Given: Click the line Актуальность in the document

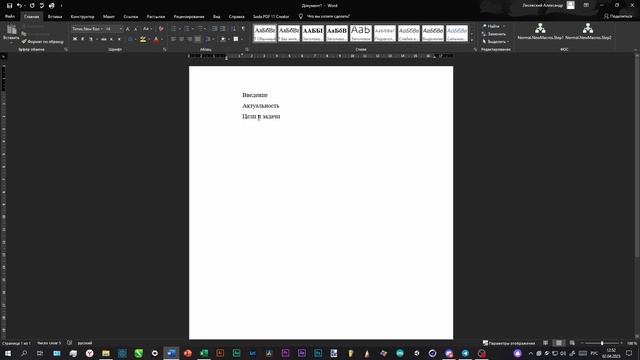Looking at the screenshot, I should coord(261,106).
